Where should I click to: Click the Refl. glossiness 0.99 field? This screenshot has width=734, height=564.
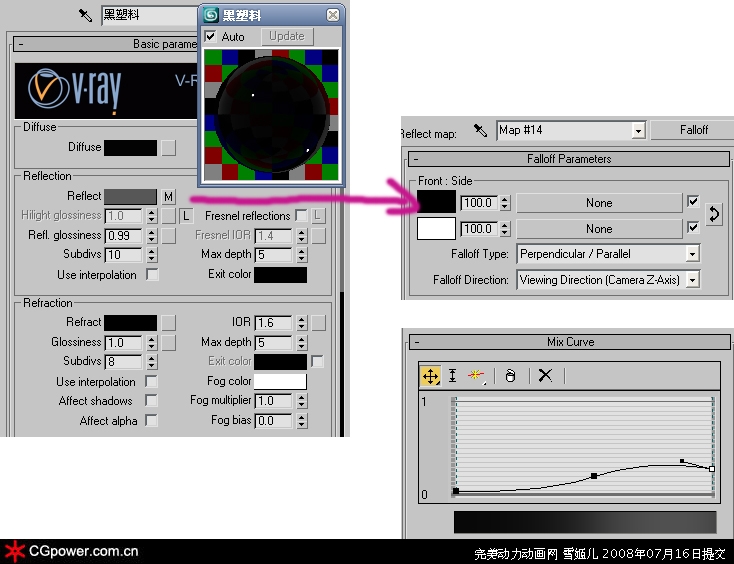[124, 235]
